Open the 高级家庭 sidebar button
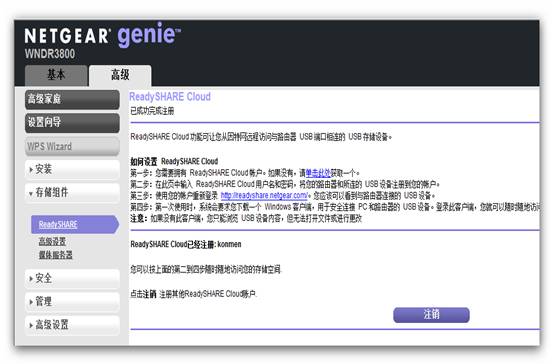This screenshot has height=364, width=553. point(72,99)
